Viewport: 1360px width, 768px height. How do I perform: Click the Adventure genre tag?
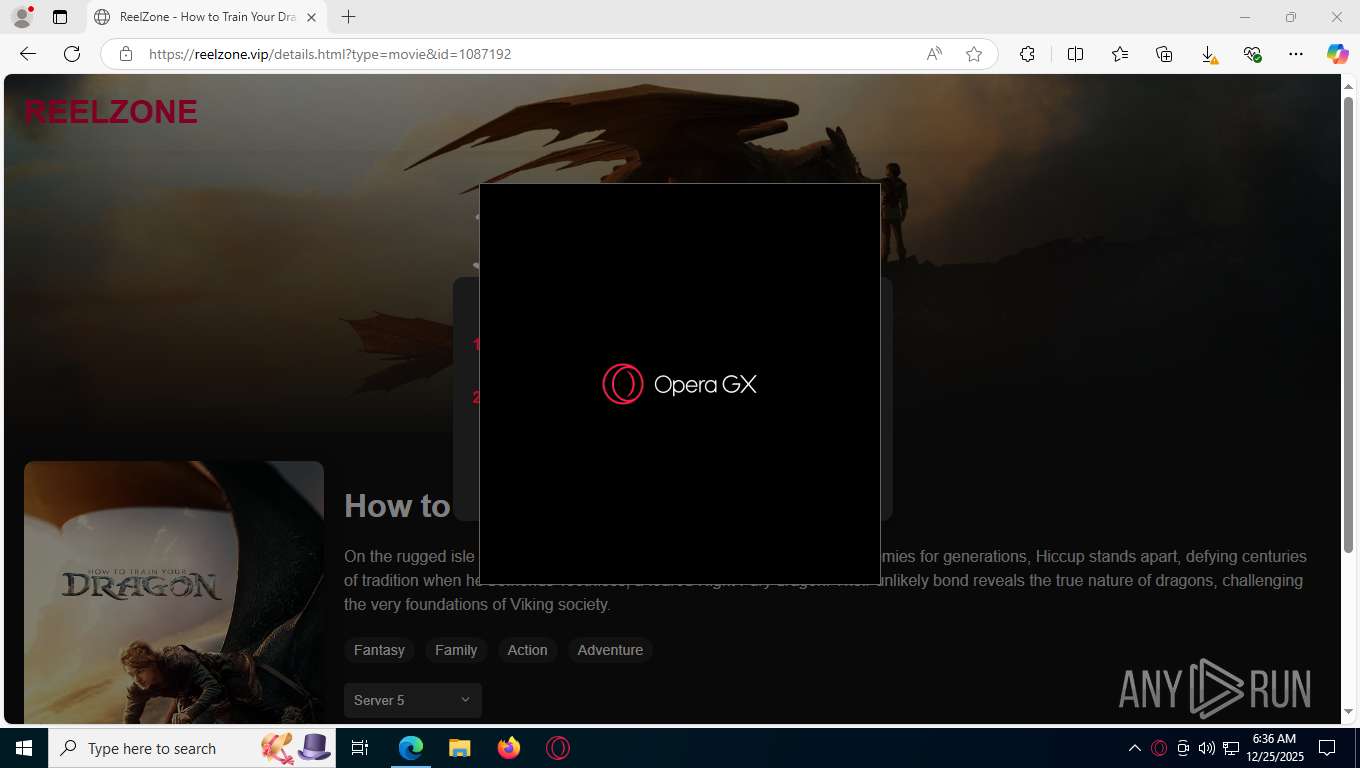[610, 650]
